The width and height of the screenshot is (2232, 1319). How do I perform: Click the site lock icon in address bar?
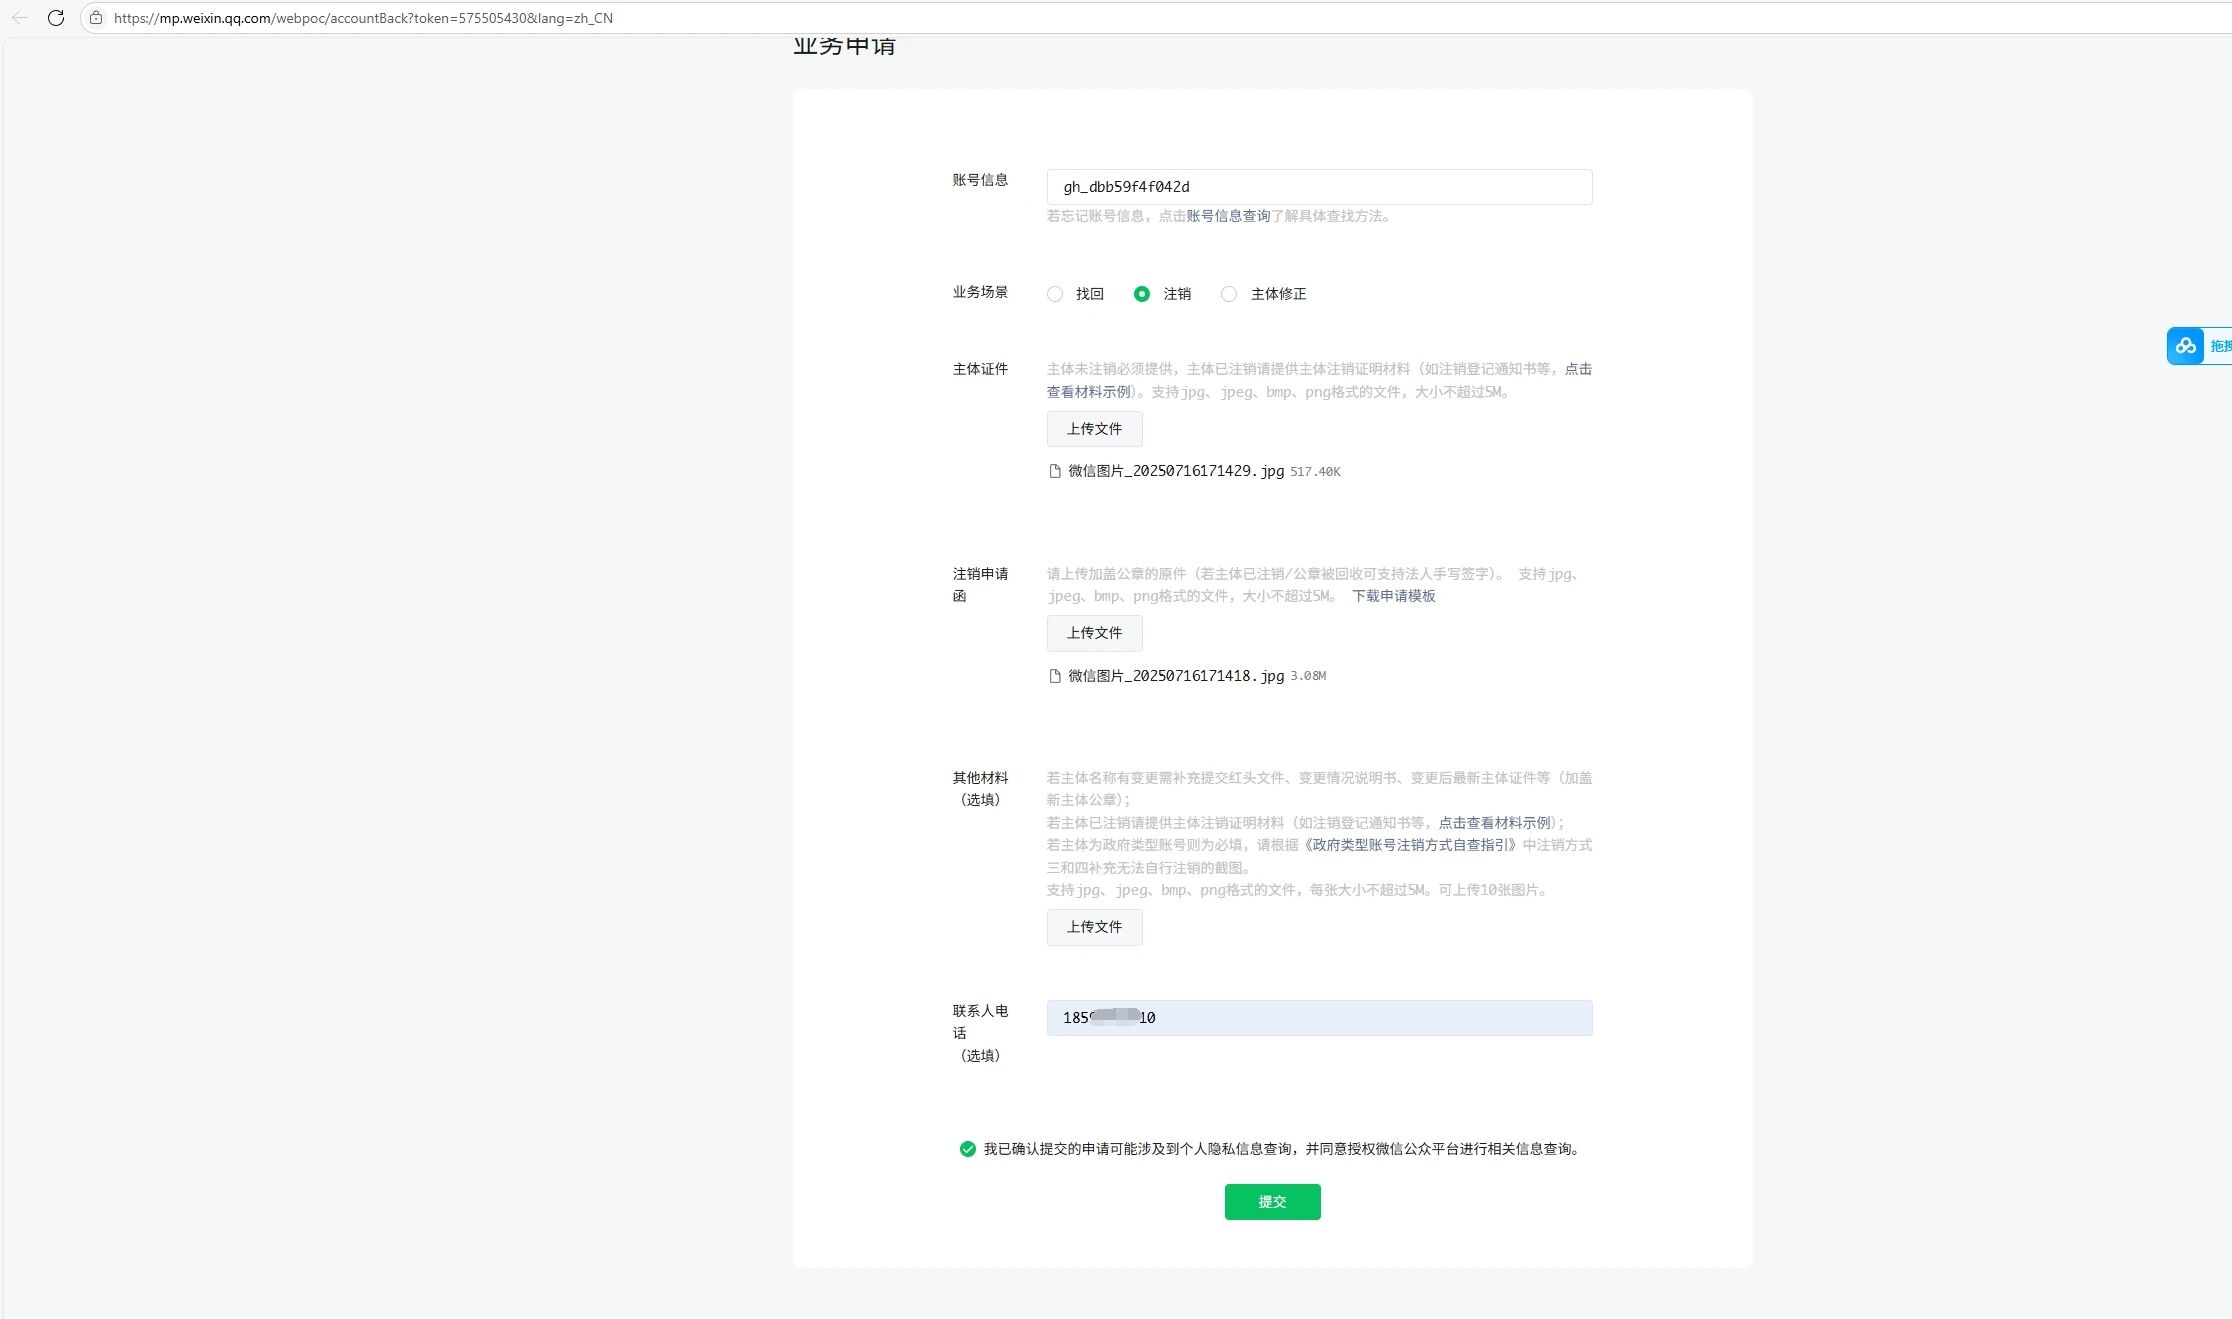tap(96, 18)
